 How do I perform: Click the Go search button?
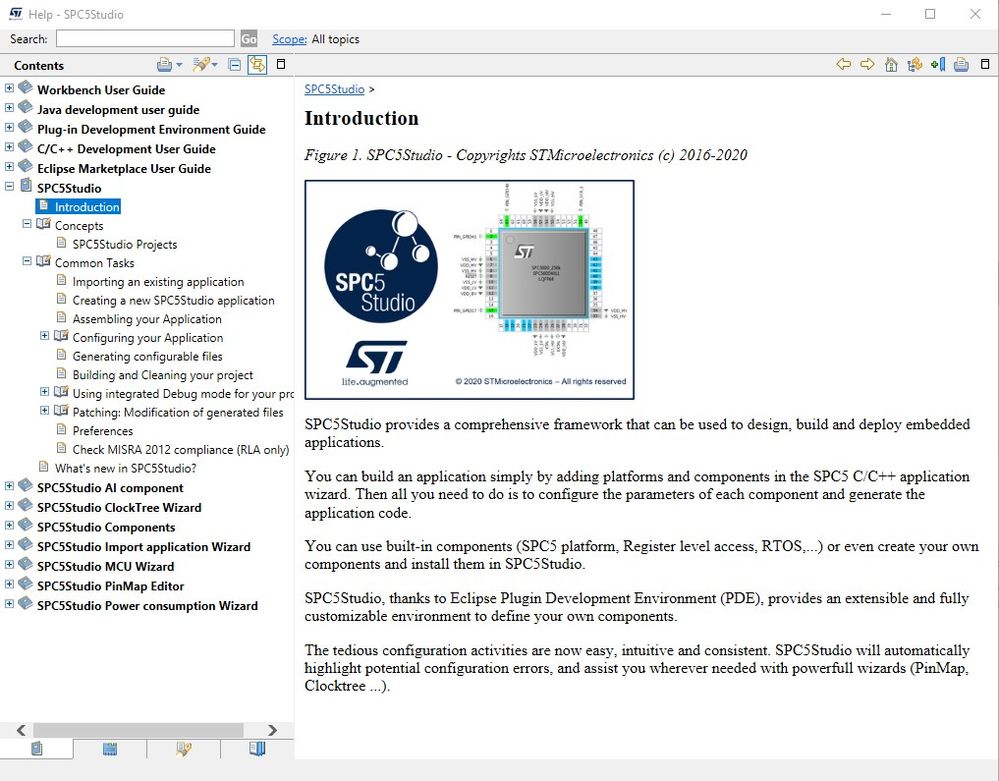pyautogui.click(x=248, y=39)
